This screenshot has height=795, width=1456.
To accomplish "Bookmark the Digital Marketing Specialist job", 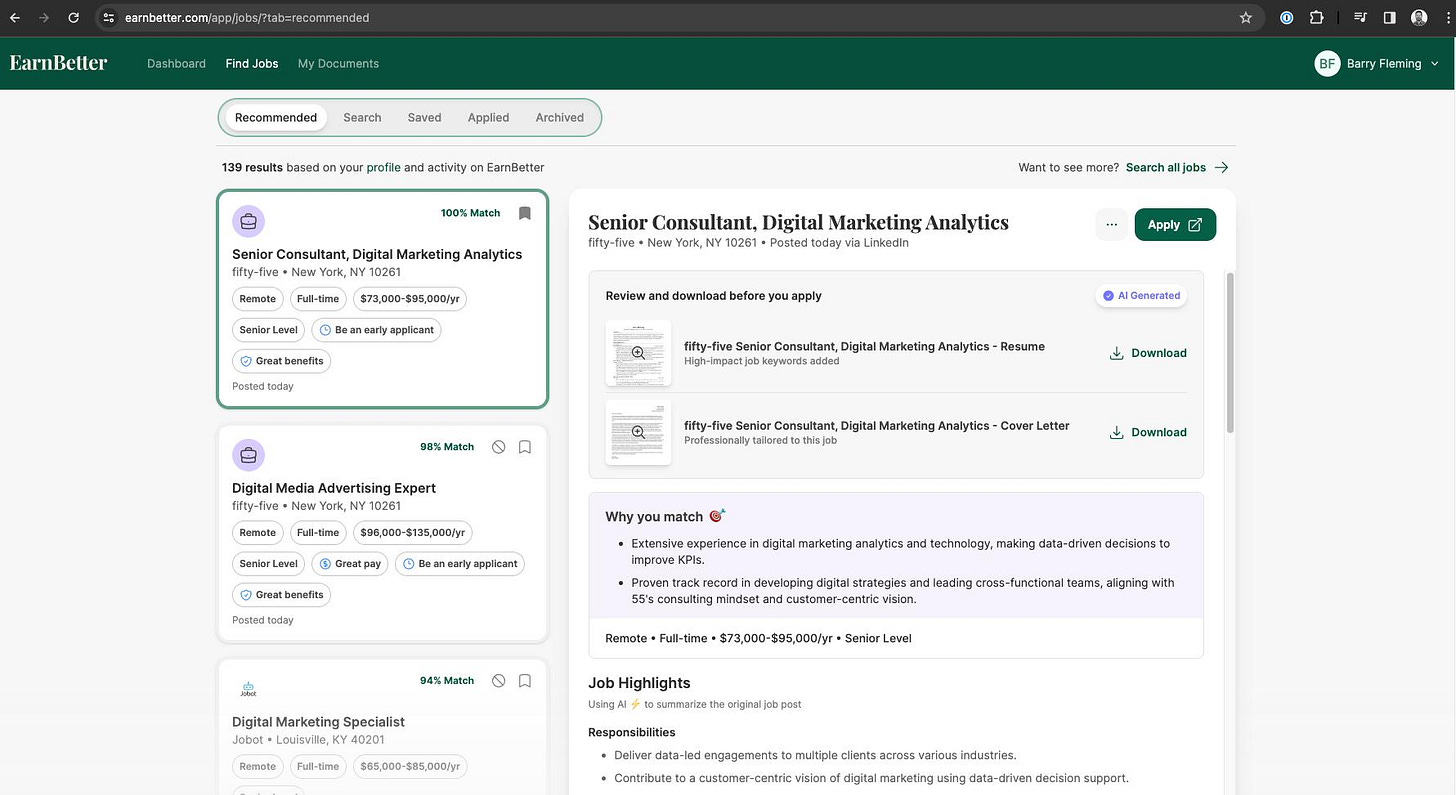I will point(525,681).
